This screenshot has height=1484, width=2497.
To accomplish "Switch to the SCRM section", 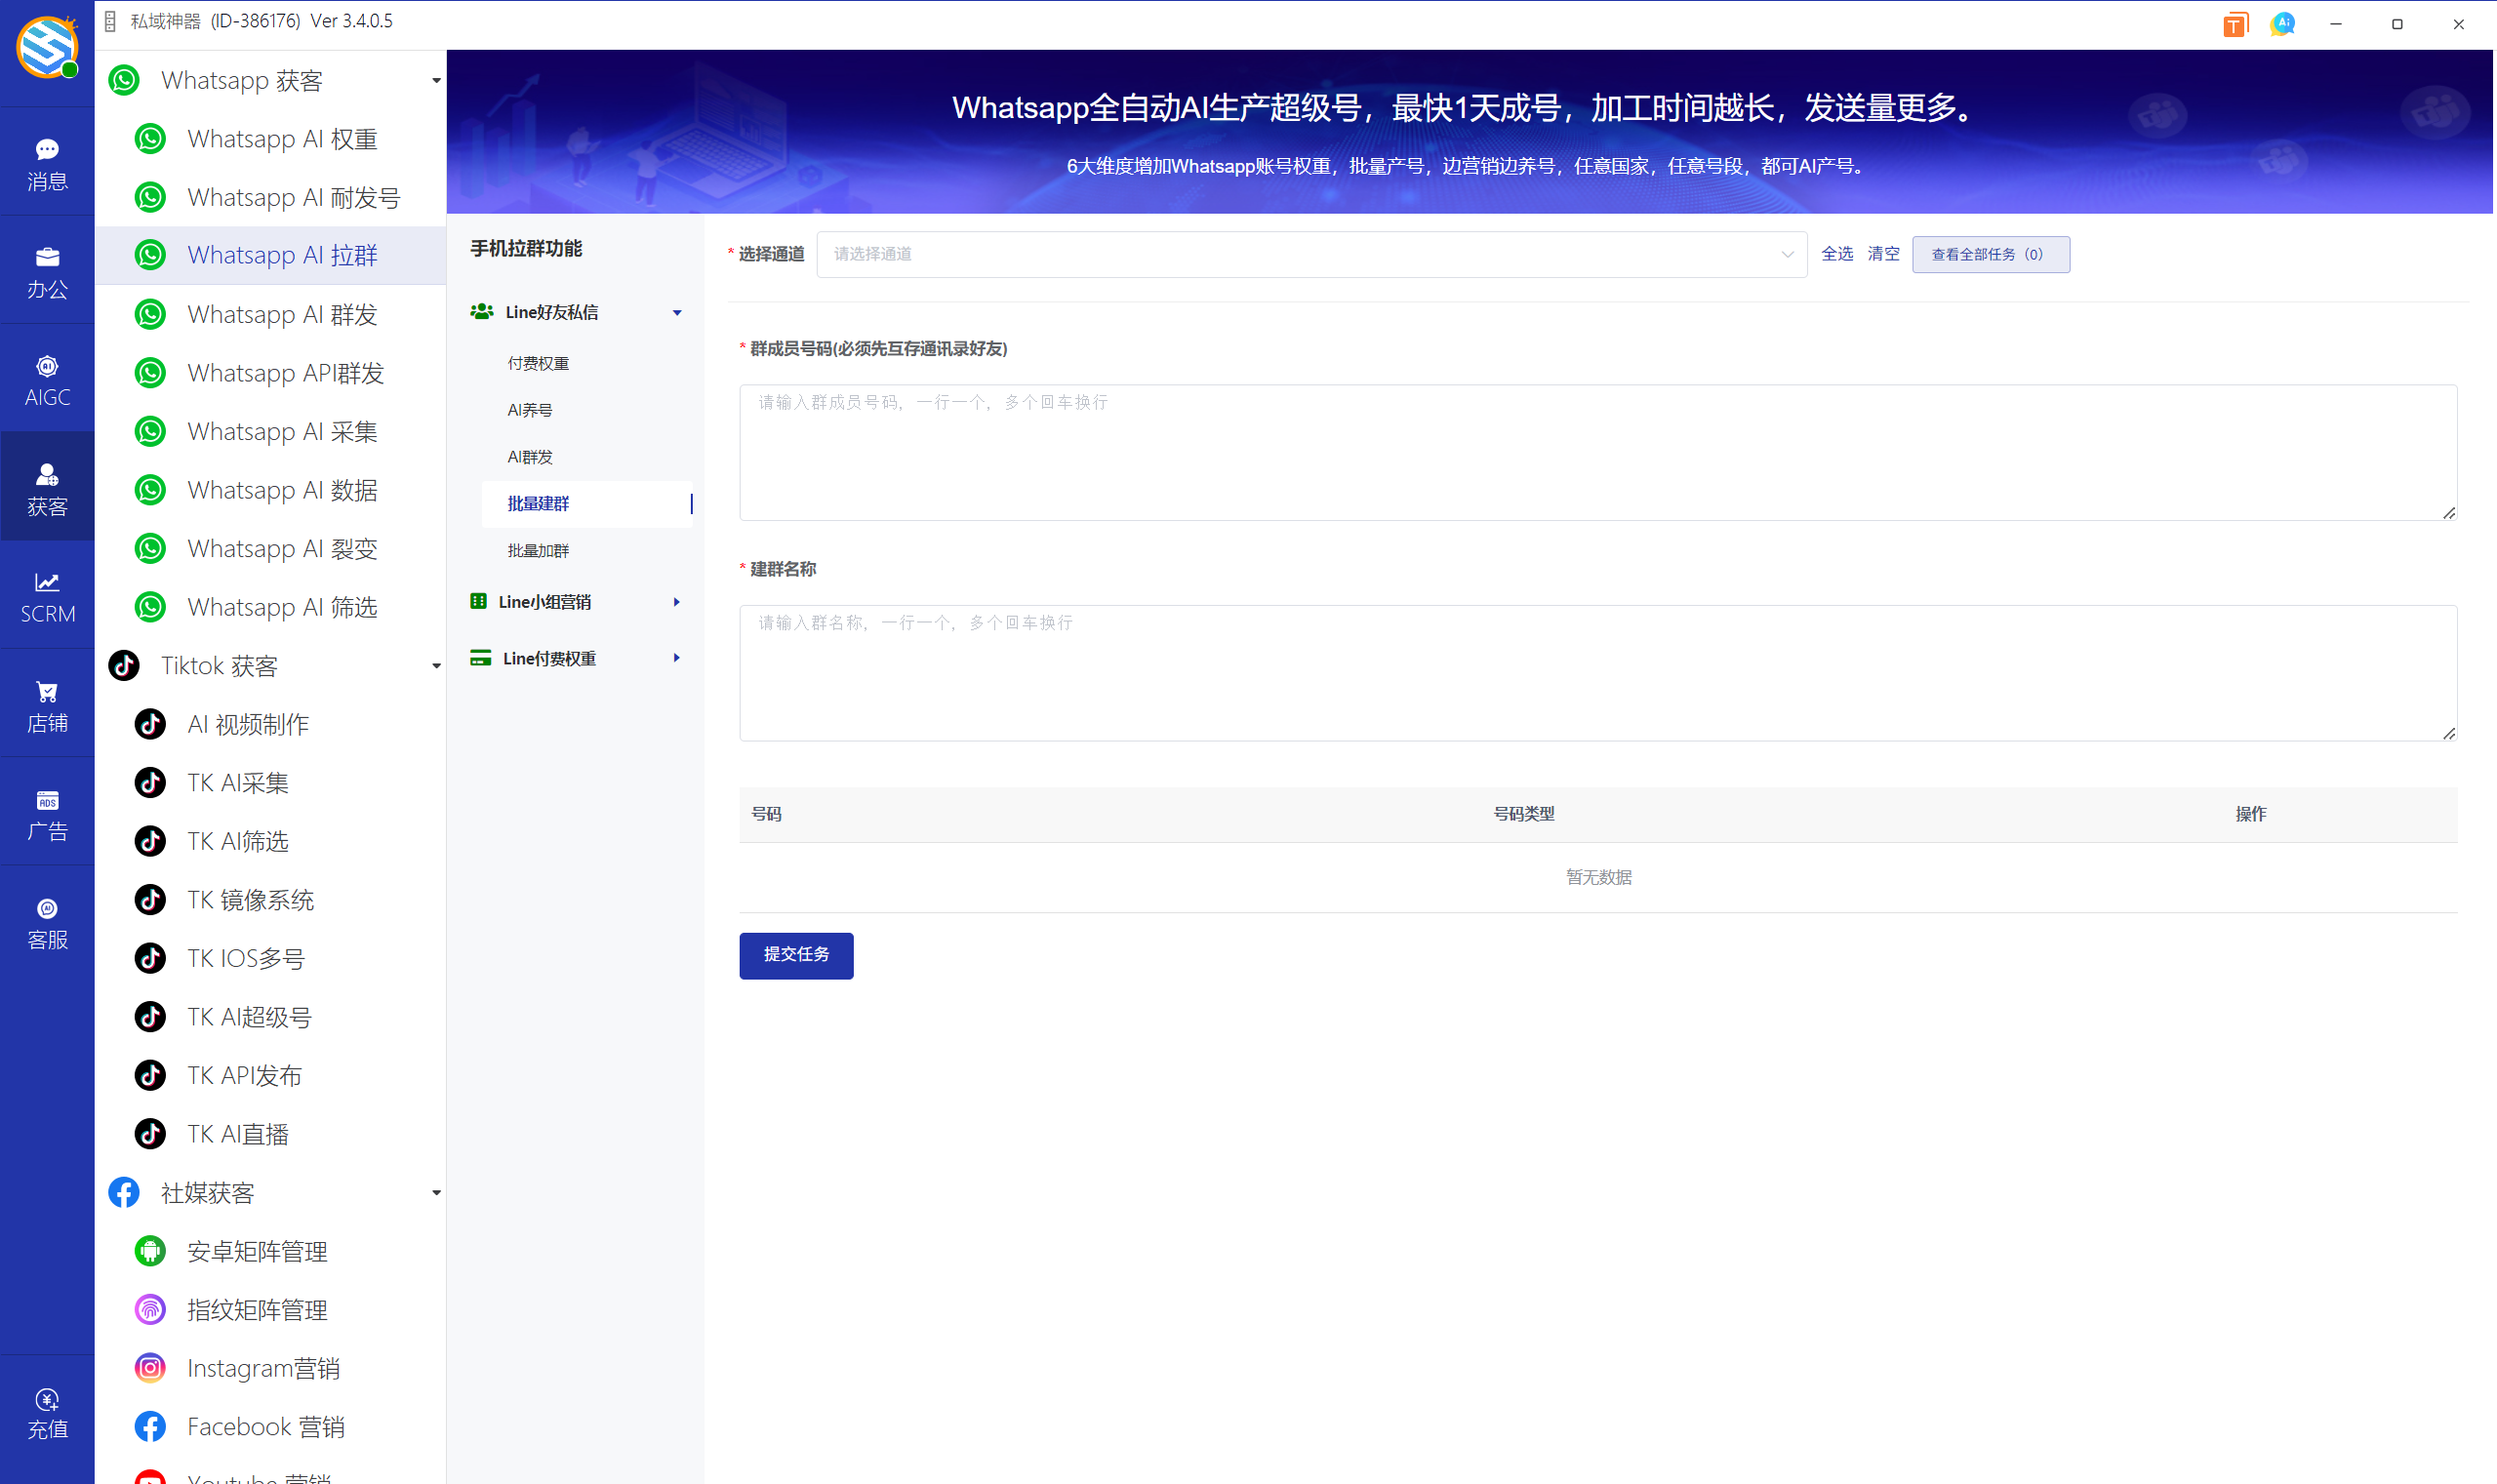I will click(x=47, y=596).
